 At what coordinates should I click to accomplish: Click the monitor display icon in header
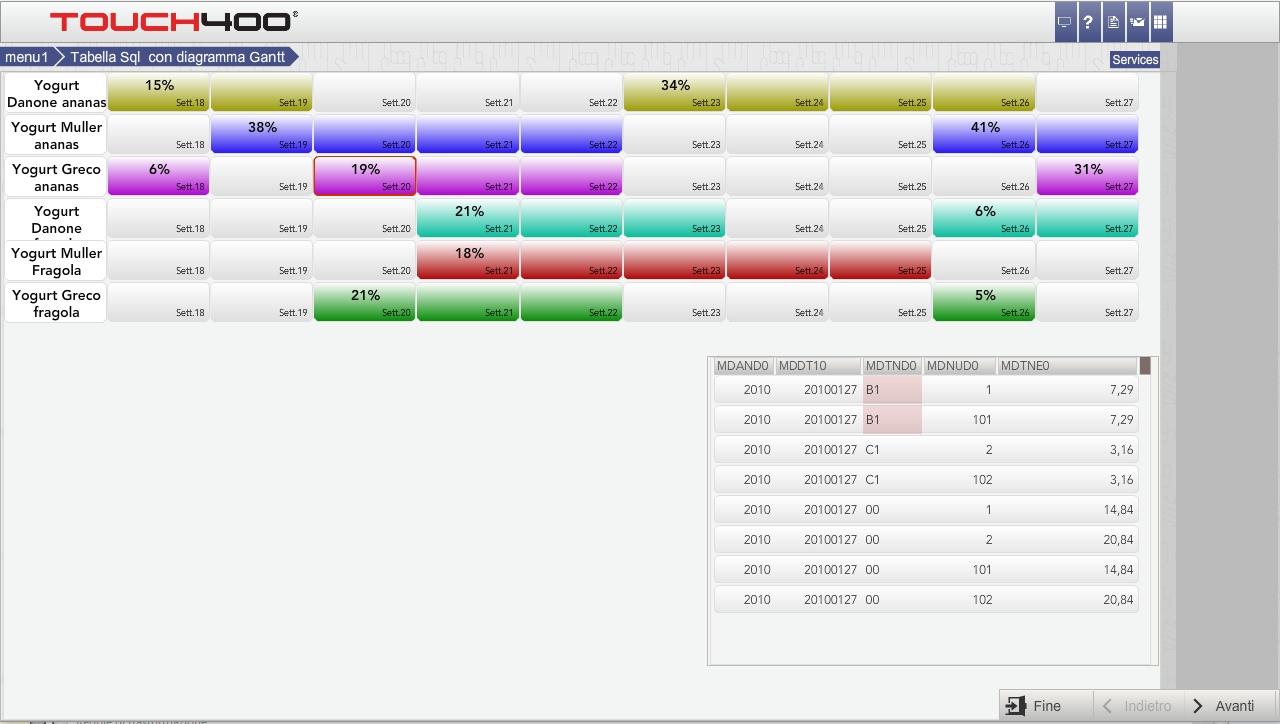coord(1065,22)
